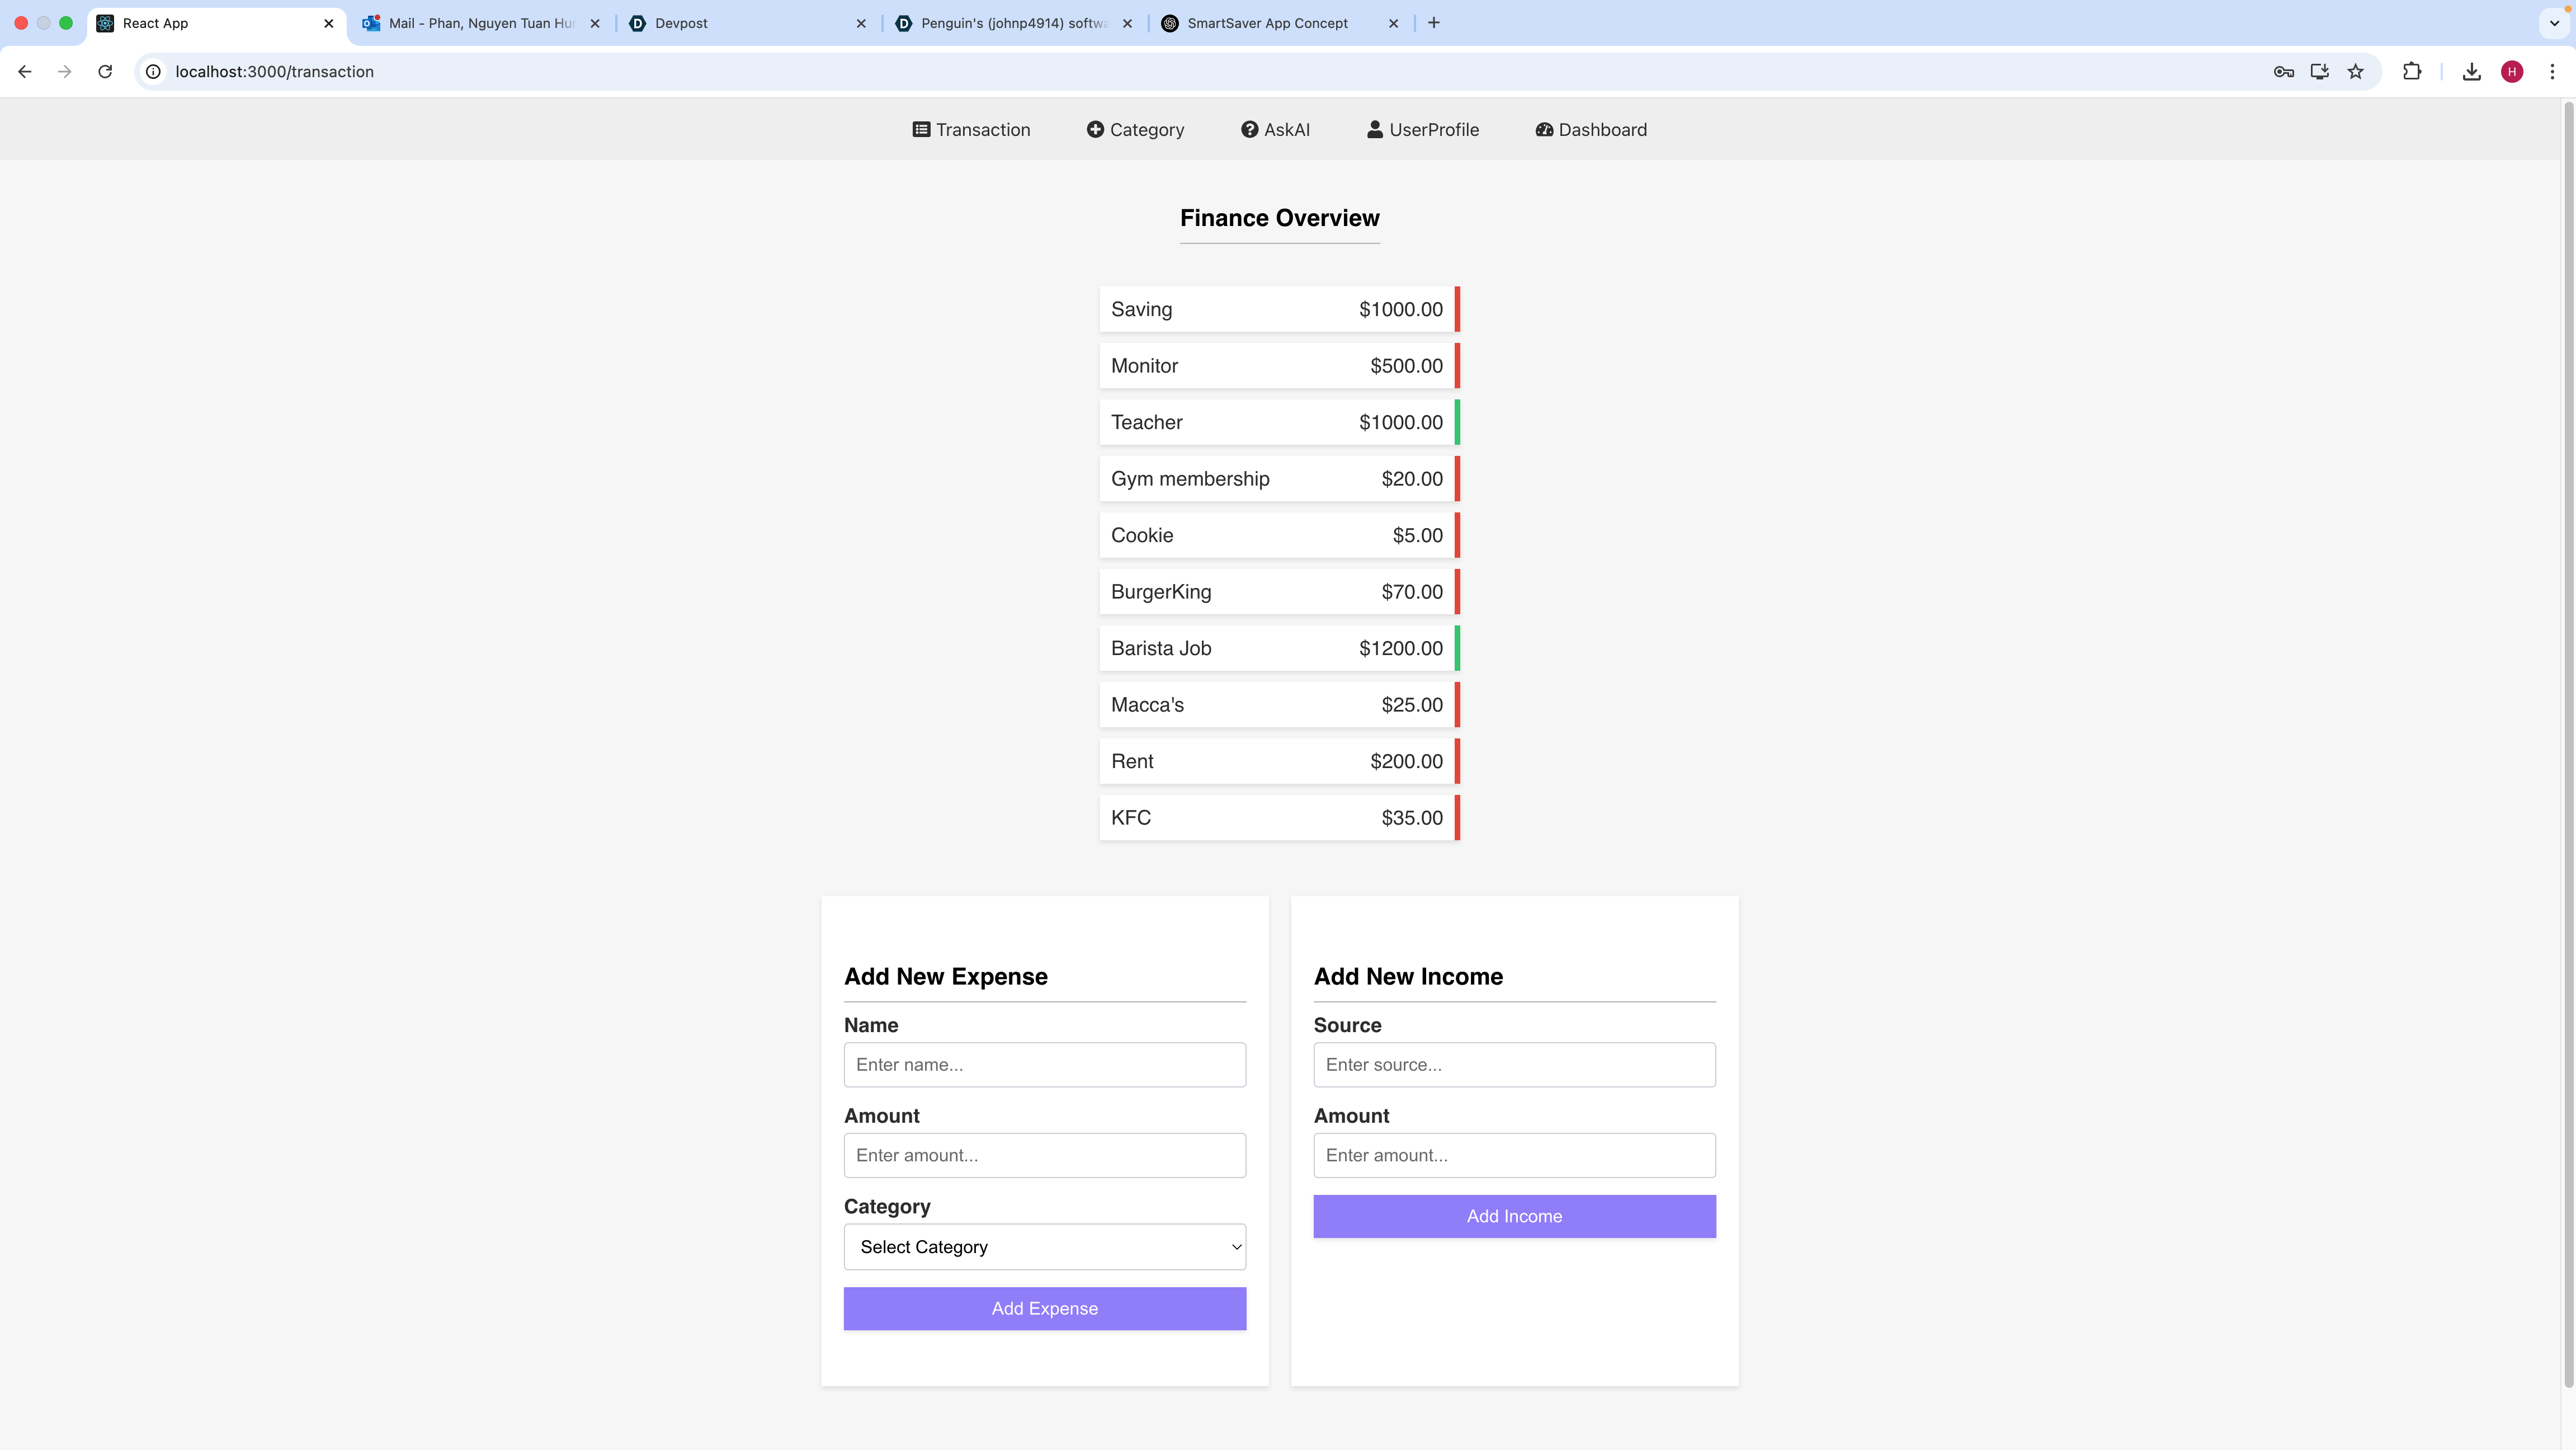The width and height of the screenshot is (2576, 1450).
Task: Click the password manager key icon
Action: pos(2283,72)
